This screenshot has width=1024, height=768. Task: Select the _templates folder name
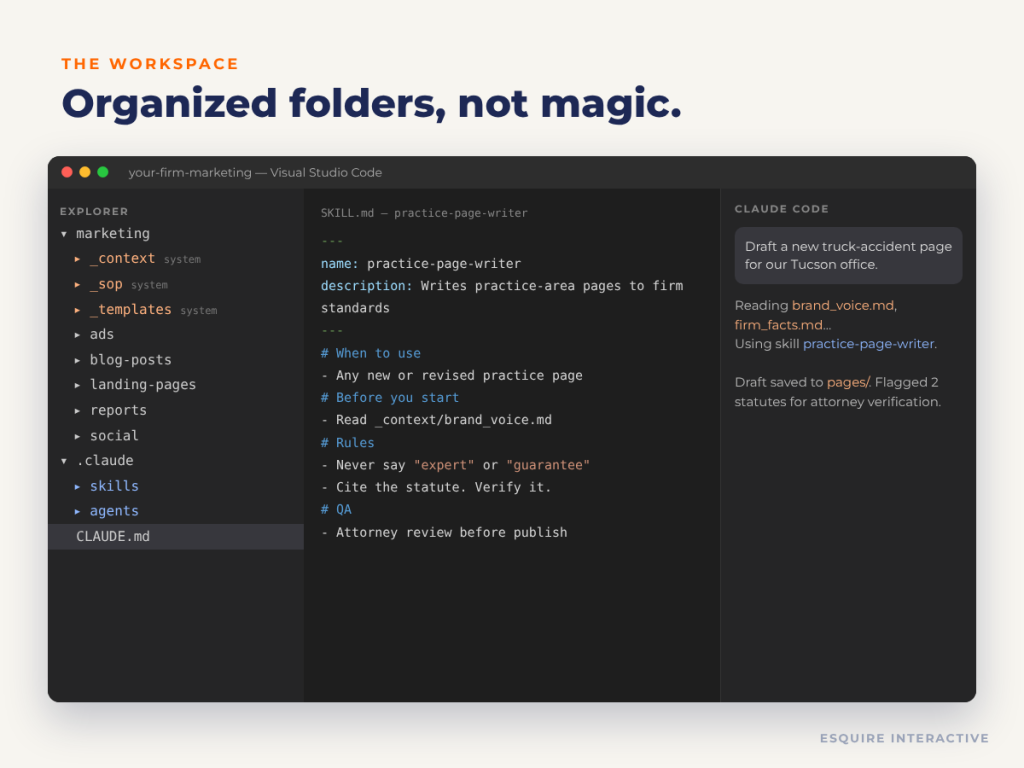131,309
